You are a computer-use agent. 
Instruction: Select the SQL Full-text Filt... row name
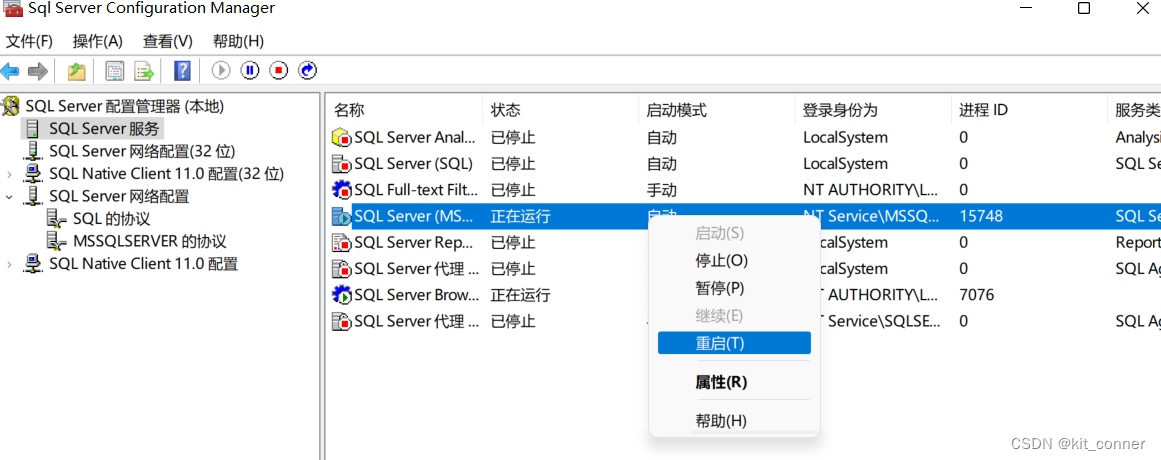pos(417,190)
